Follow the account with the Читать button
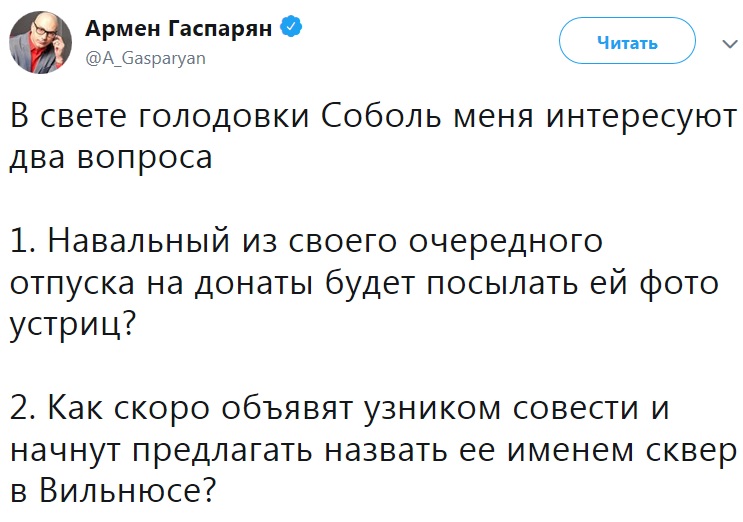Image resolution: width=743 pixels, height=522 pixels. 627,41
